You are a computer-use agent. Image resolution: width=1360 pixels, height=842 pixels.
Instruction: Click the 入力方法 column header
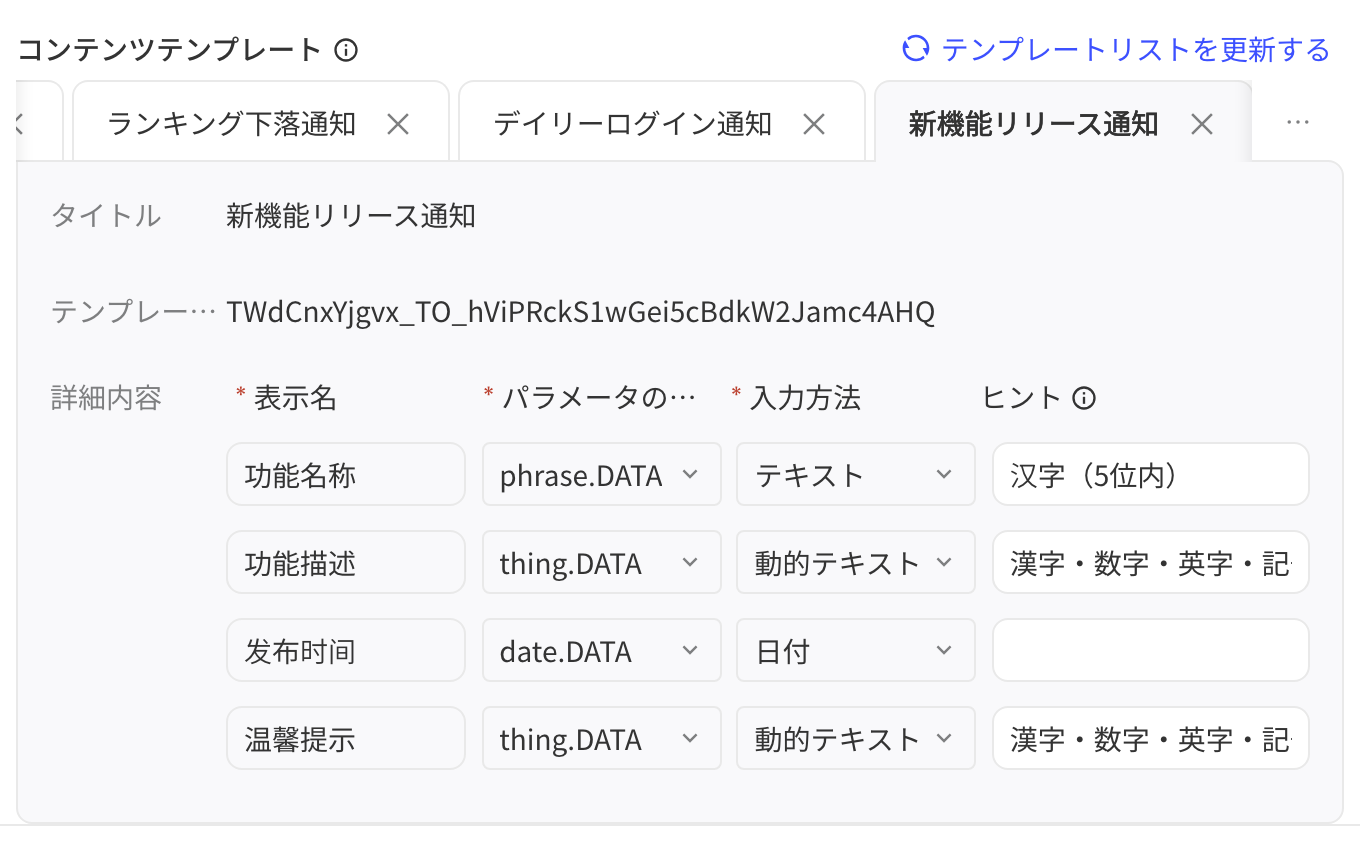pos(805,399)
